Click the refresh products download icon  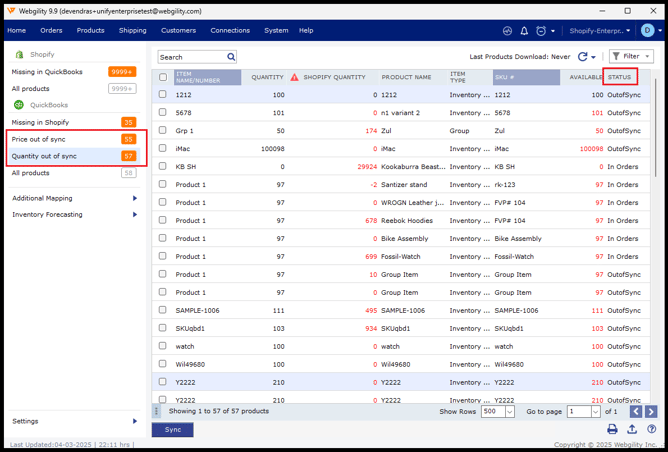click(x=583, y=57)
